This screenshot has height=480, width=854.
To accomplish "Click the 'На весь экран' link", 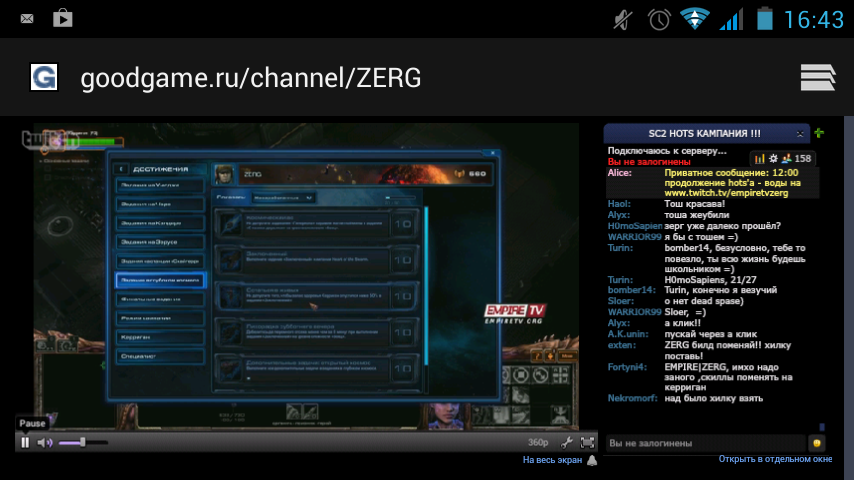I will tap(552, 460).
